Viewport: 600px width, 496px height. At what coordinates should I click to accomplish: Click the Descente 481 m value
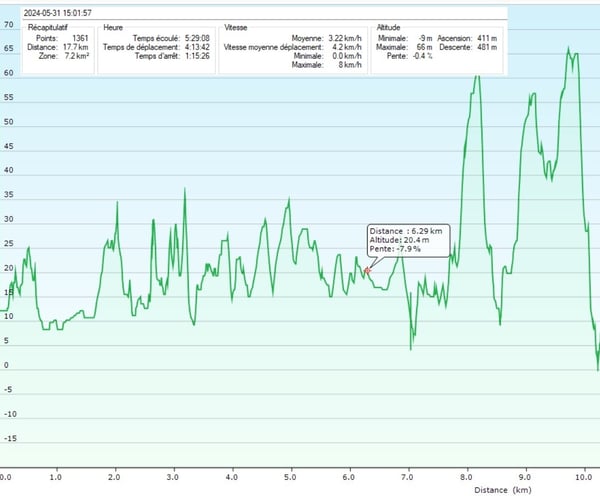(x=487, y=47)
